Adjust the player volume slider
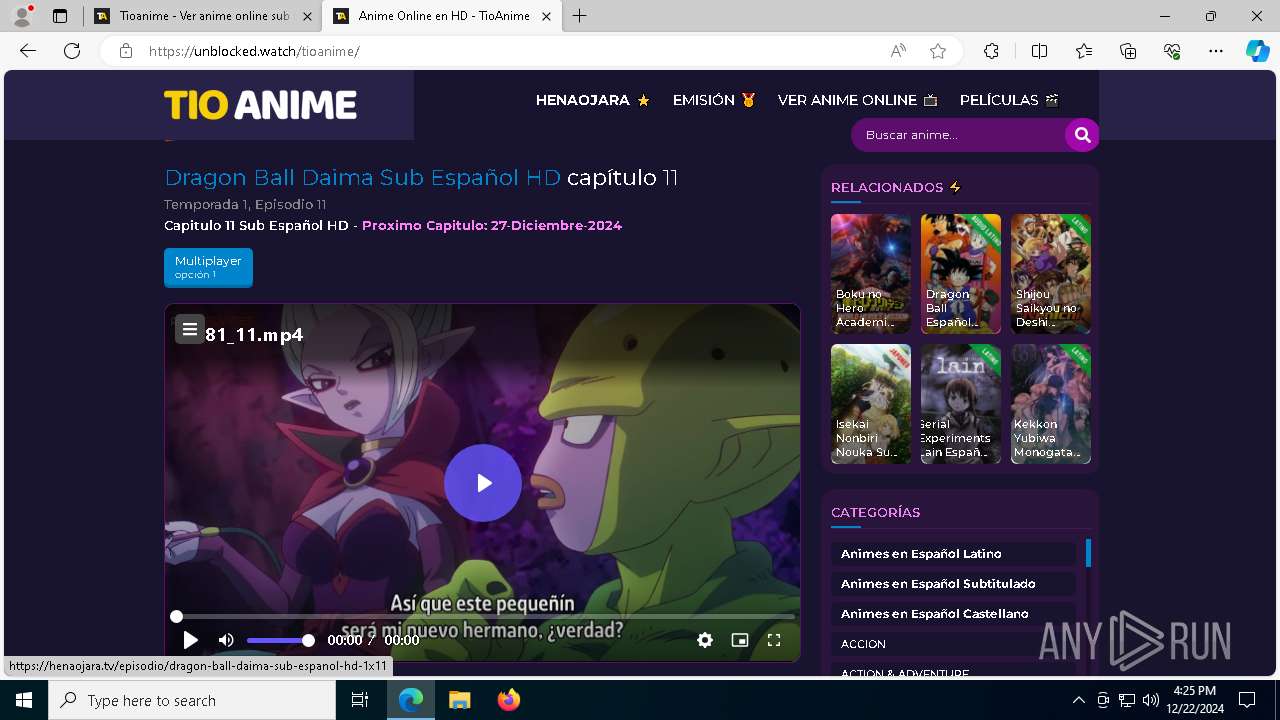The height and width of the screenshot is (720, 1280). click(x=281, y=640)
